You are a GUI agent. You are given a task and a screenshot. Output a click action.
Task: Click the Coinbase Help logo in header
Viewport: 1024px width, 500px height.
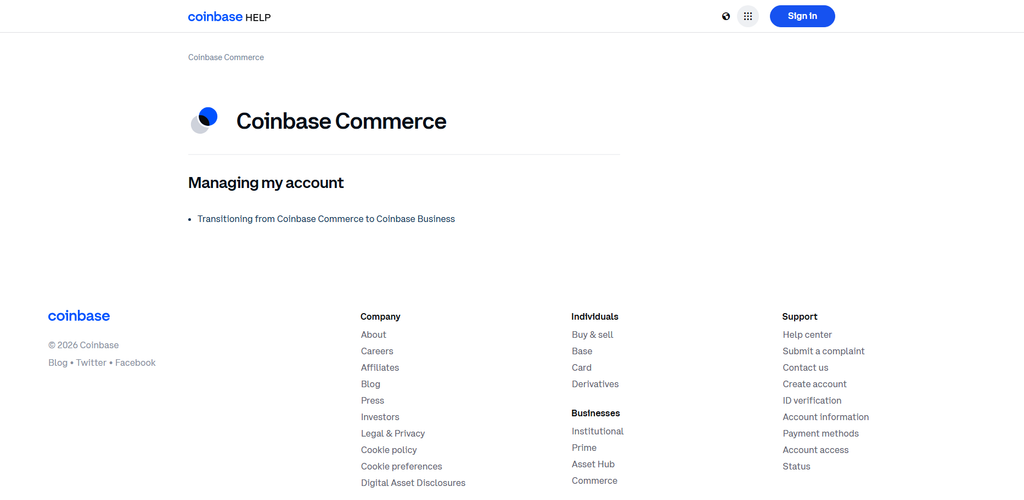[x=229, y=17]
